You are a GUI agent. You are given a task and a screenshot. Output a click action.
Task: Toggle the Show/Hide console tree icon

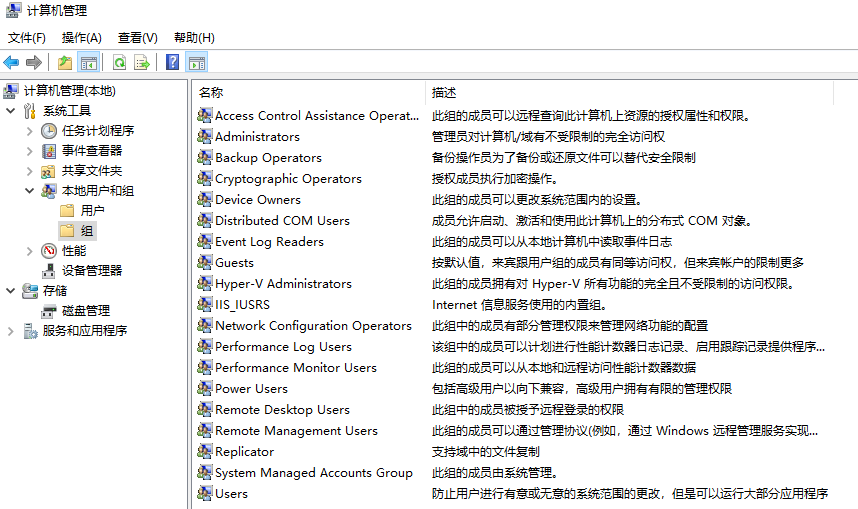(88, 62)
